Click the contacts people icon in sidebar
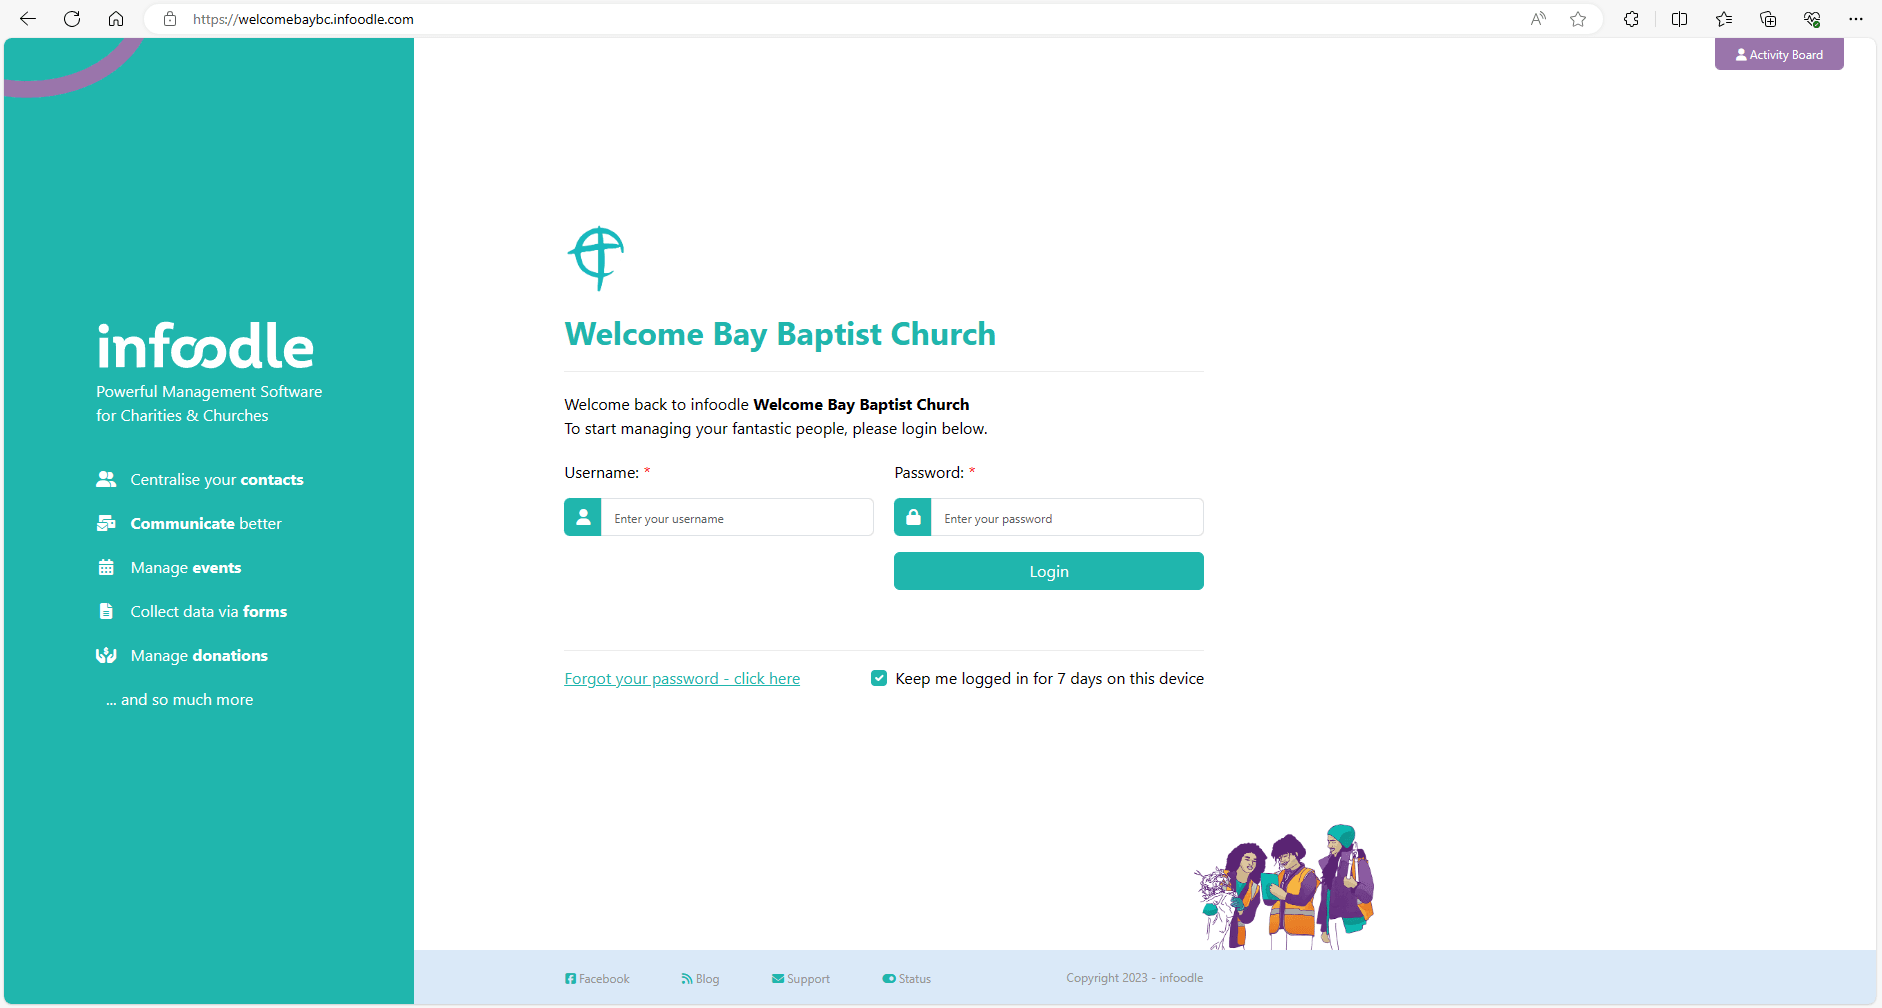Viewport: 1882px width, 1008px height. pos(106,479)
